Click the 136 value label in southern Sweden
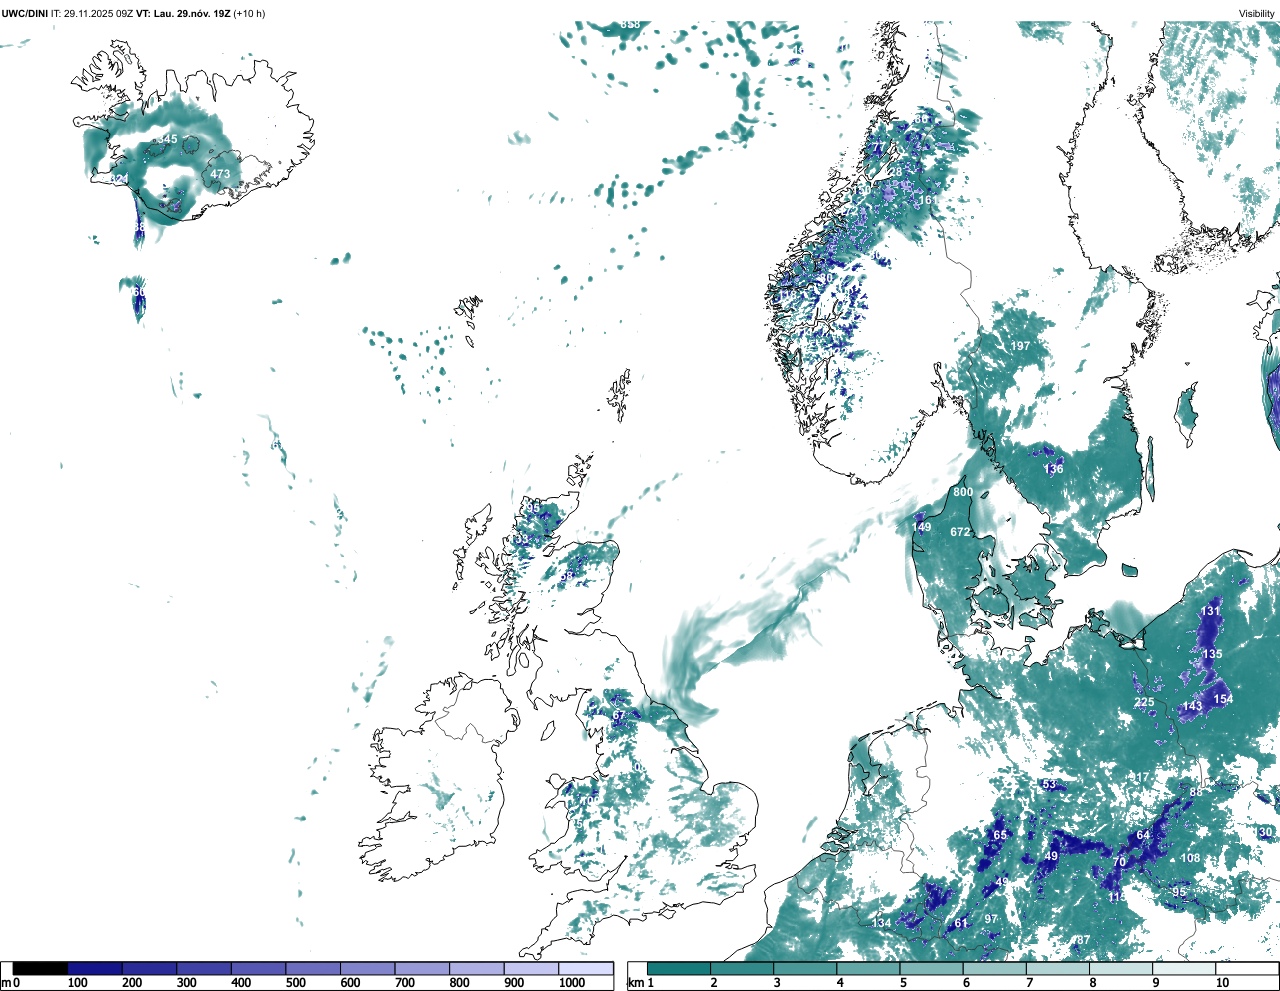Image resolution: width=1280 pixels, height=991 pixels. [1053, 469]
